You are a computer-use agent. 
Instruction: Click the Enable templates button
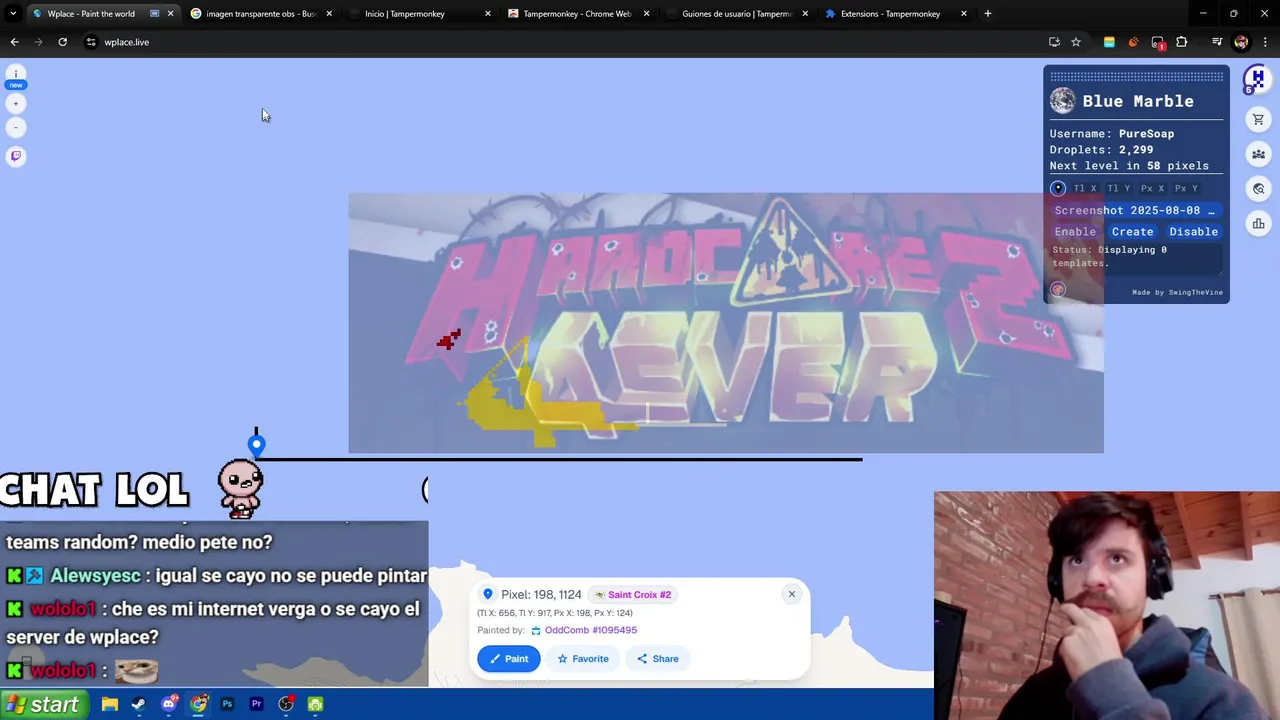coord(1075,232)
